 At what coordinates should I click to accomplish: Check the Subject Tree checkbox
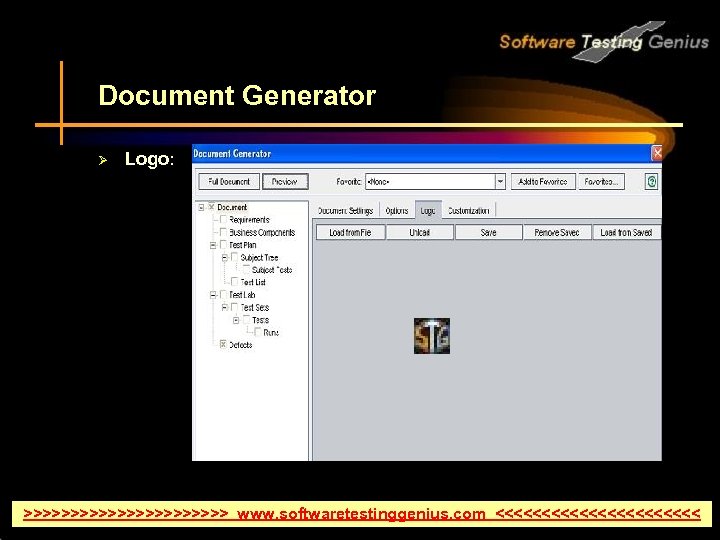pyautogui.click(x=235, y=257)
